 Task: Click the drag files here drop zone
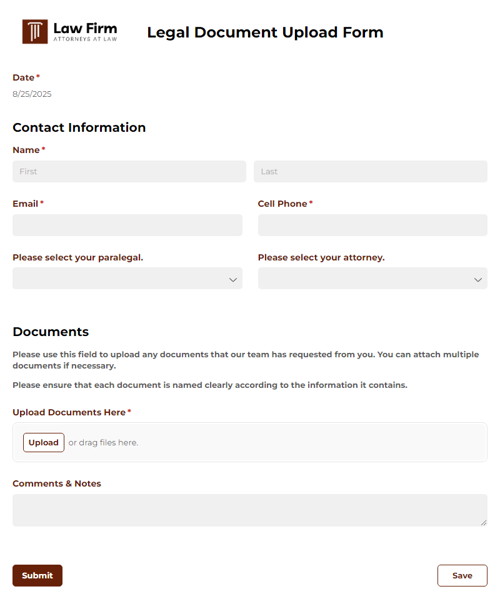[250, 442]
